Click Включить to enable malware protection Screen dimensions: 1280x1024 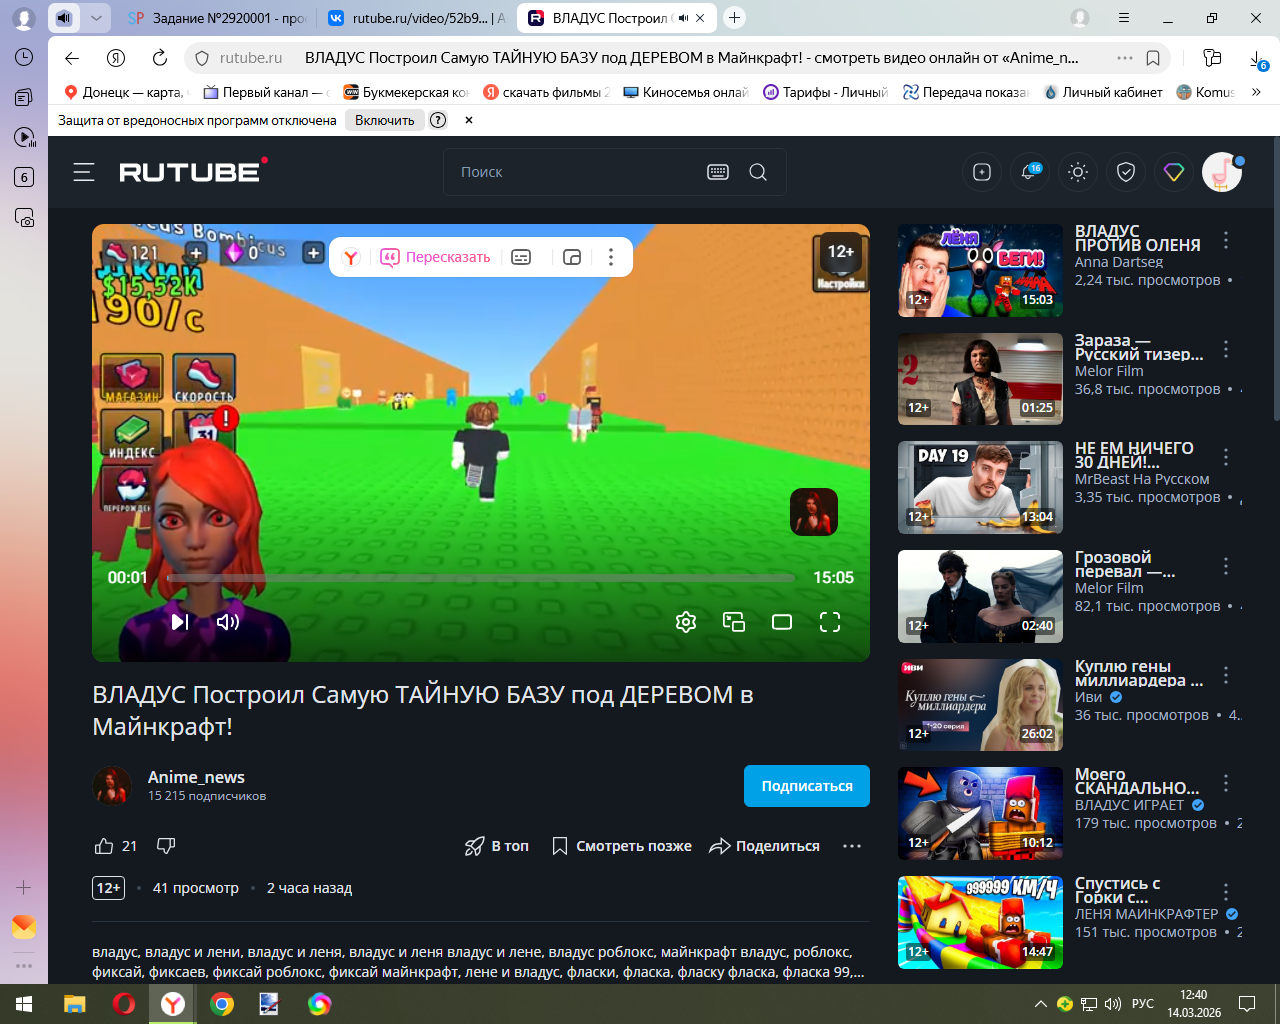click(x=384, y=120)
